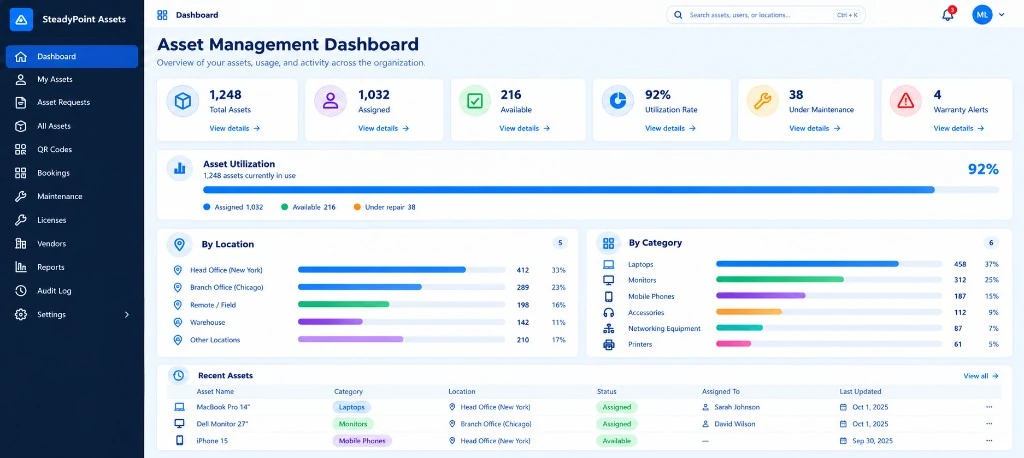The height and width of the screenshot is (458, 1024).
Task: Click Sarah Johnson in Assigned To column
Action: (736, 407)
